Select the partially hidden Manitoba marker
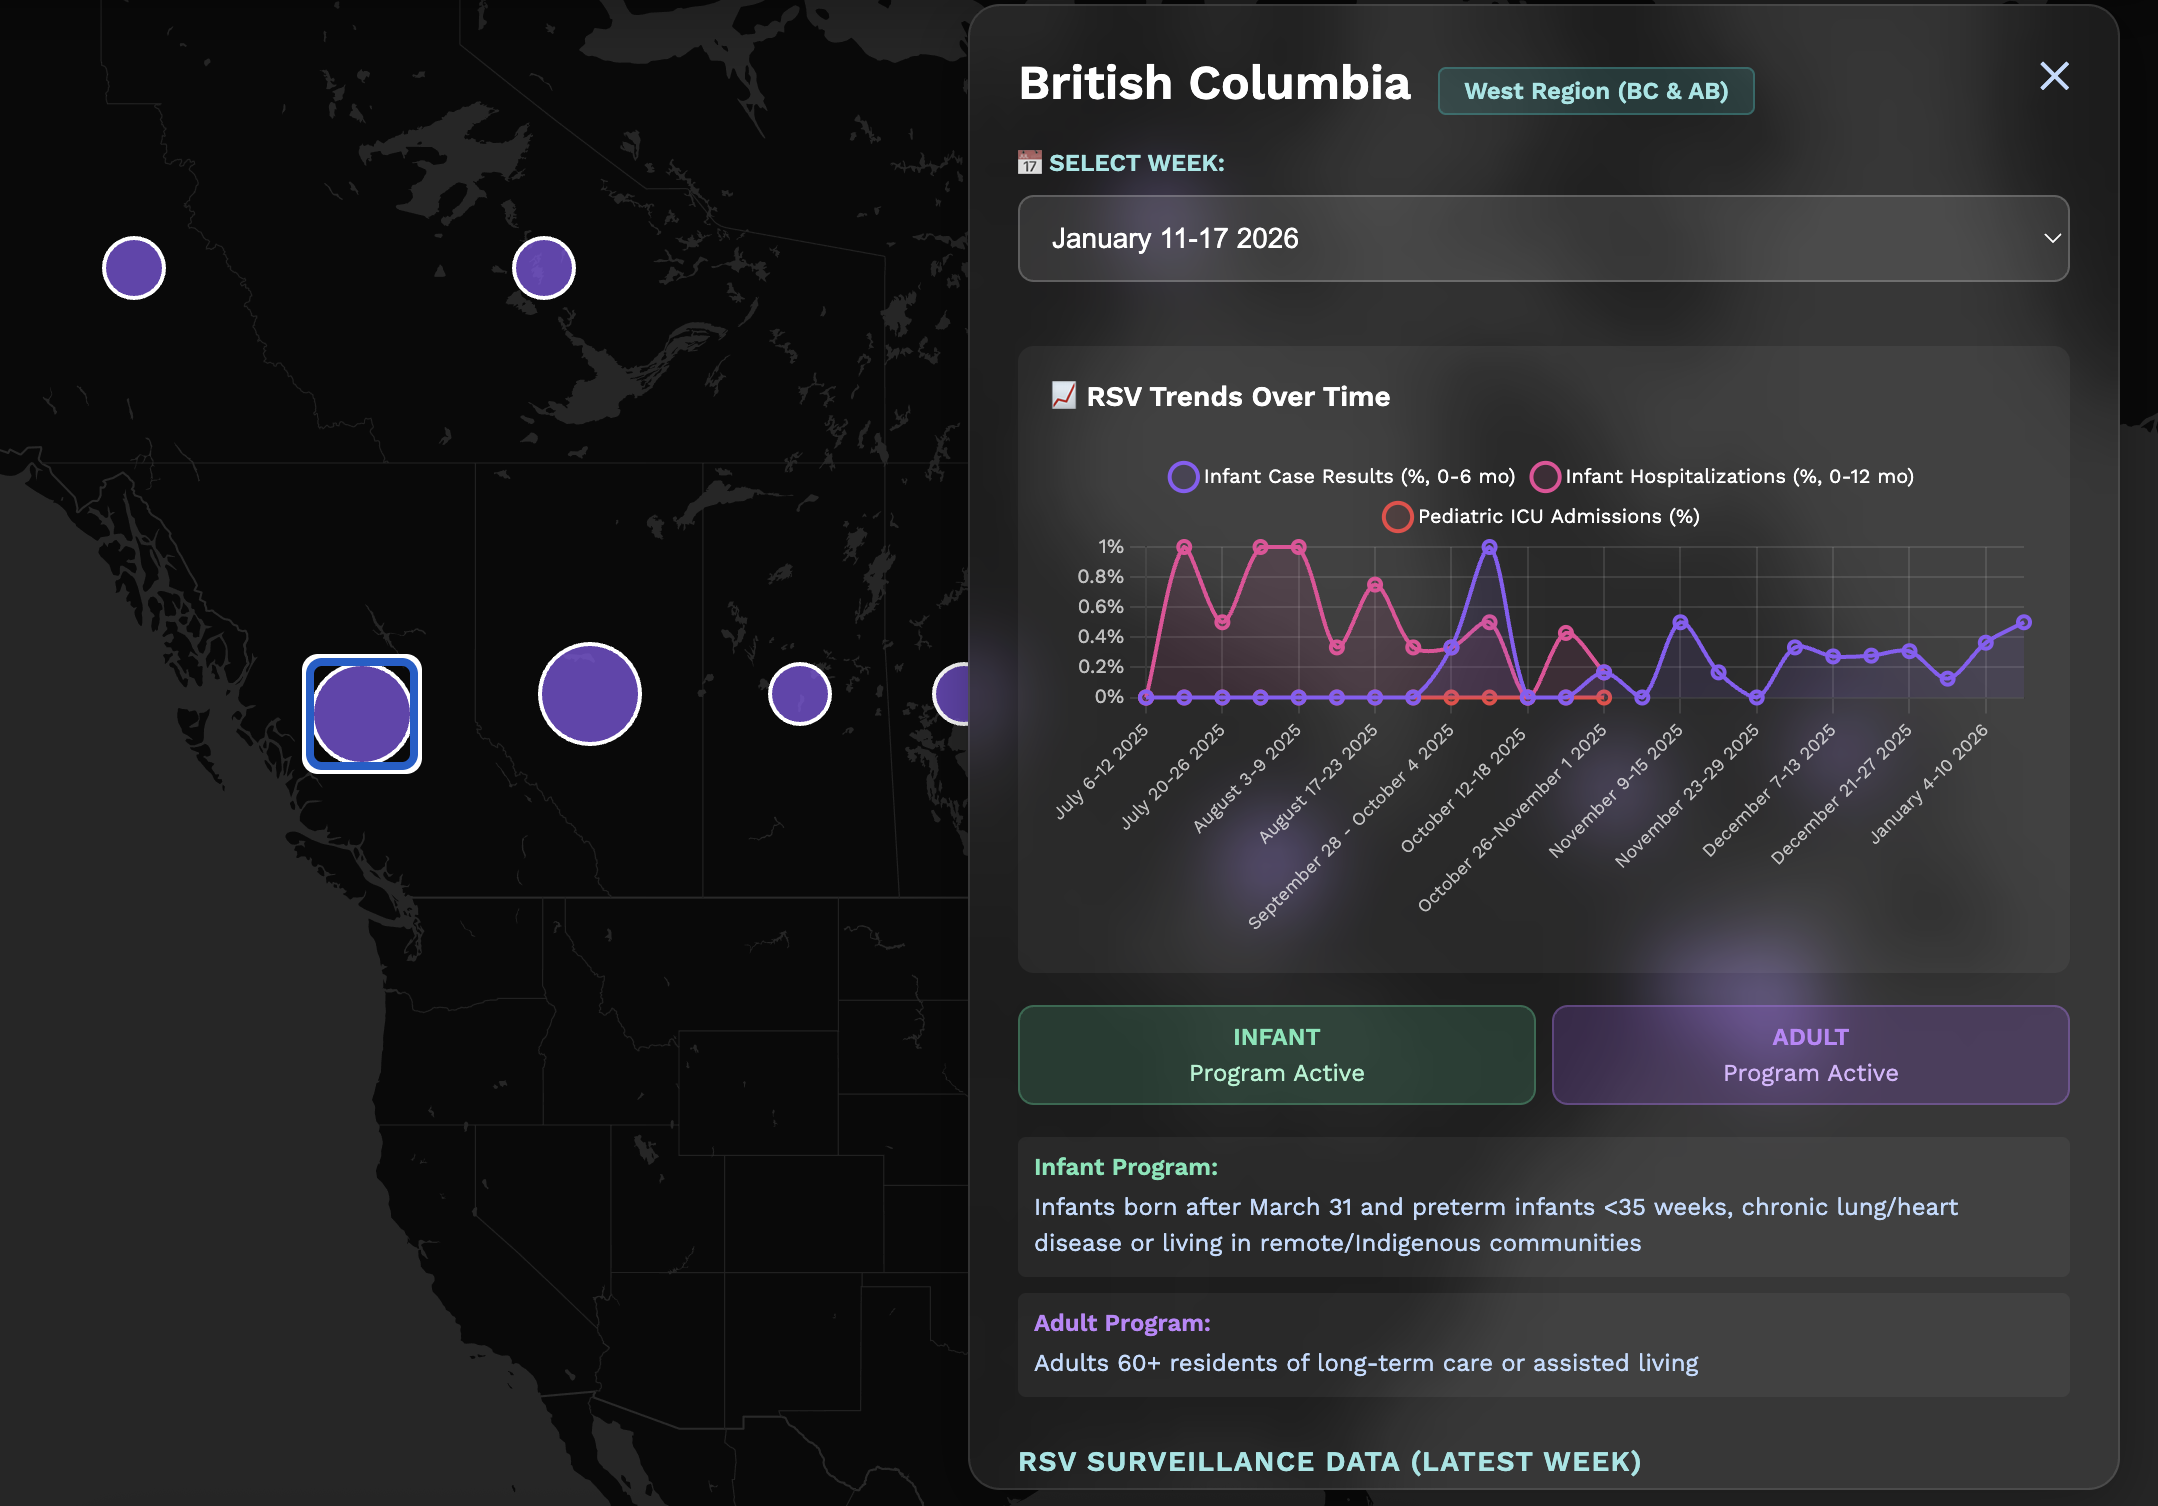Screen dimensions: 2158x1506 [953, 694]
